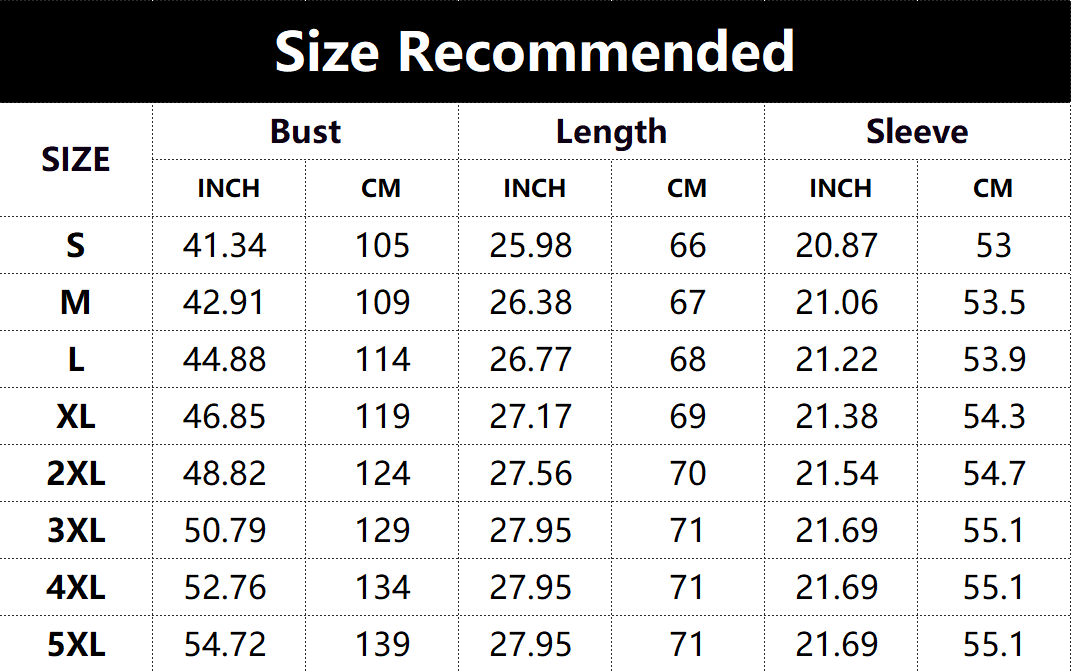Select the Bust column header
This screenshot has width=1071, height=672.
tap(305, 132)
